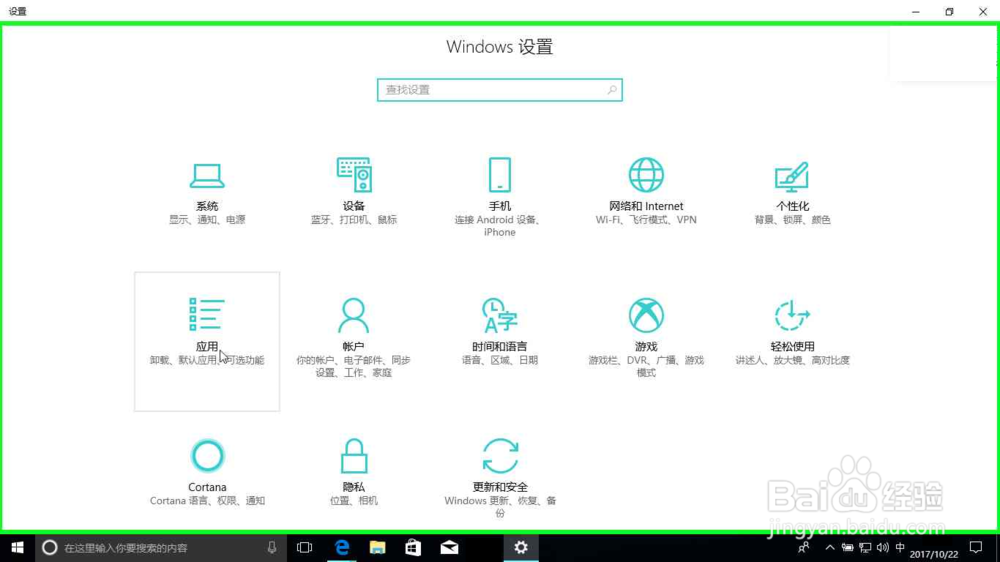
Task: Click the Cortana 语言、权限、通知 description
Action: tap(207, 501)
